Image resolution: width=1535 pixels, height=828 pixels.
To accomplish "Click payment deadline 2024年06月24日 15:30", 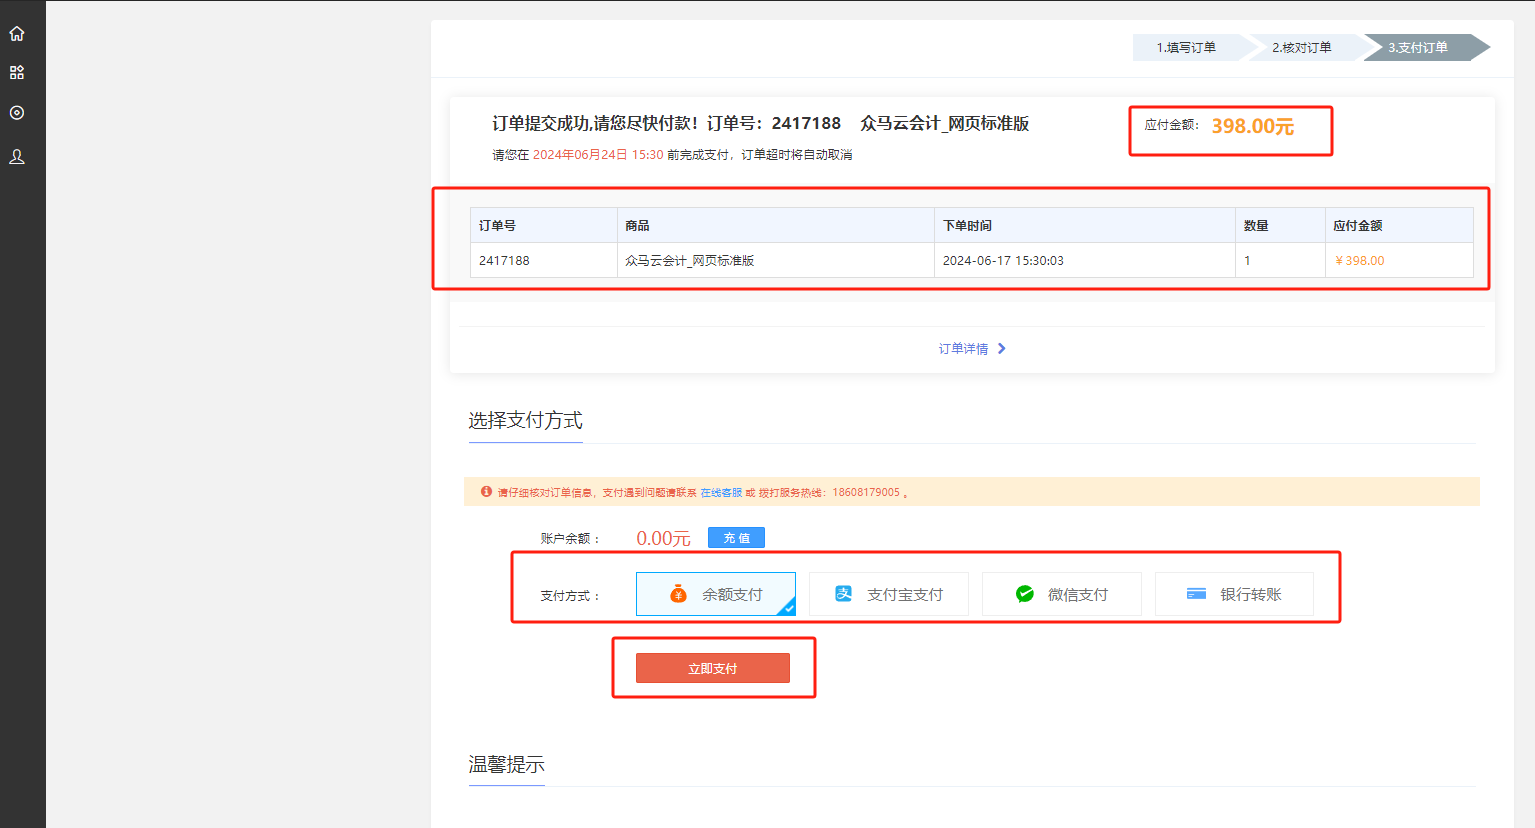I will click(598, 155).
